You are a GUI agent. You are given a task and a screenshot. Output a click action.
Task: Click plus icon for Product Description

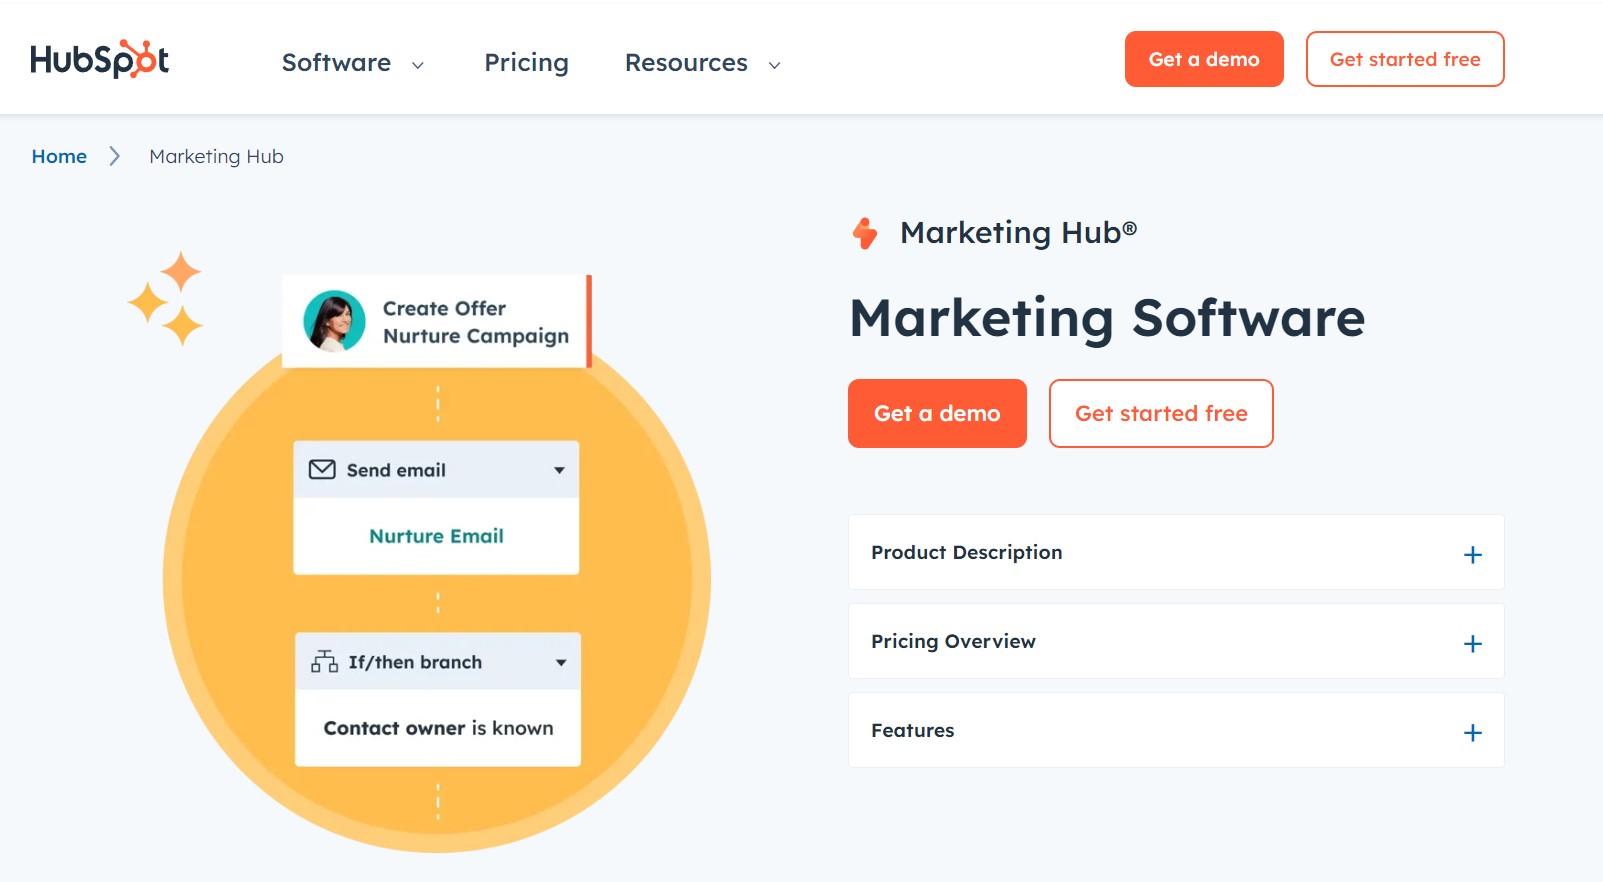click(x=1473, y=555)
